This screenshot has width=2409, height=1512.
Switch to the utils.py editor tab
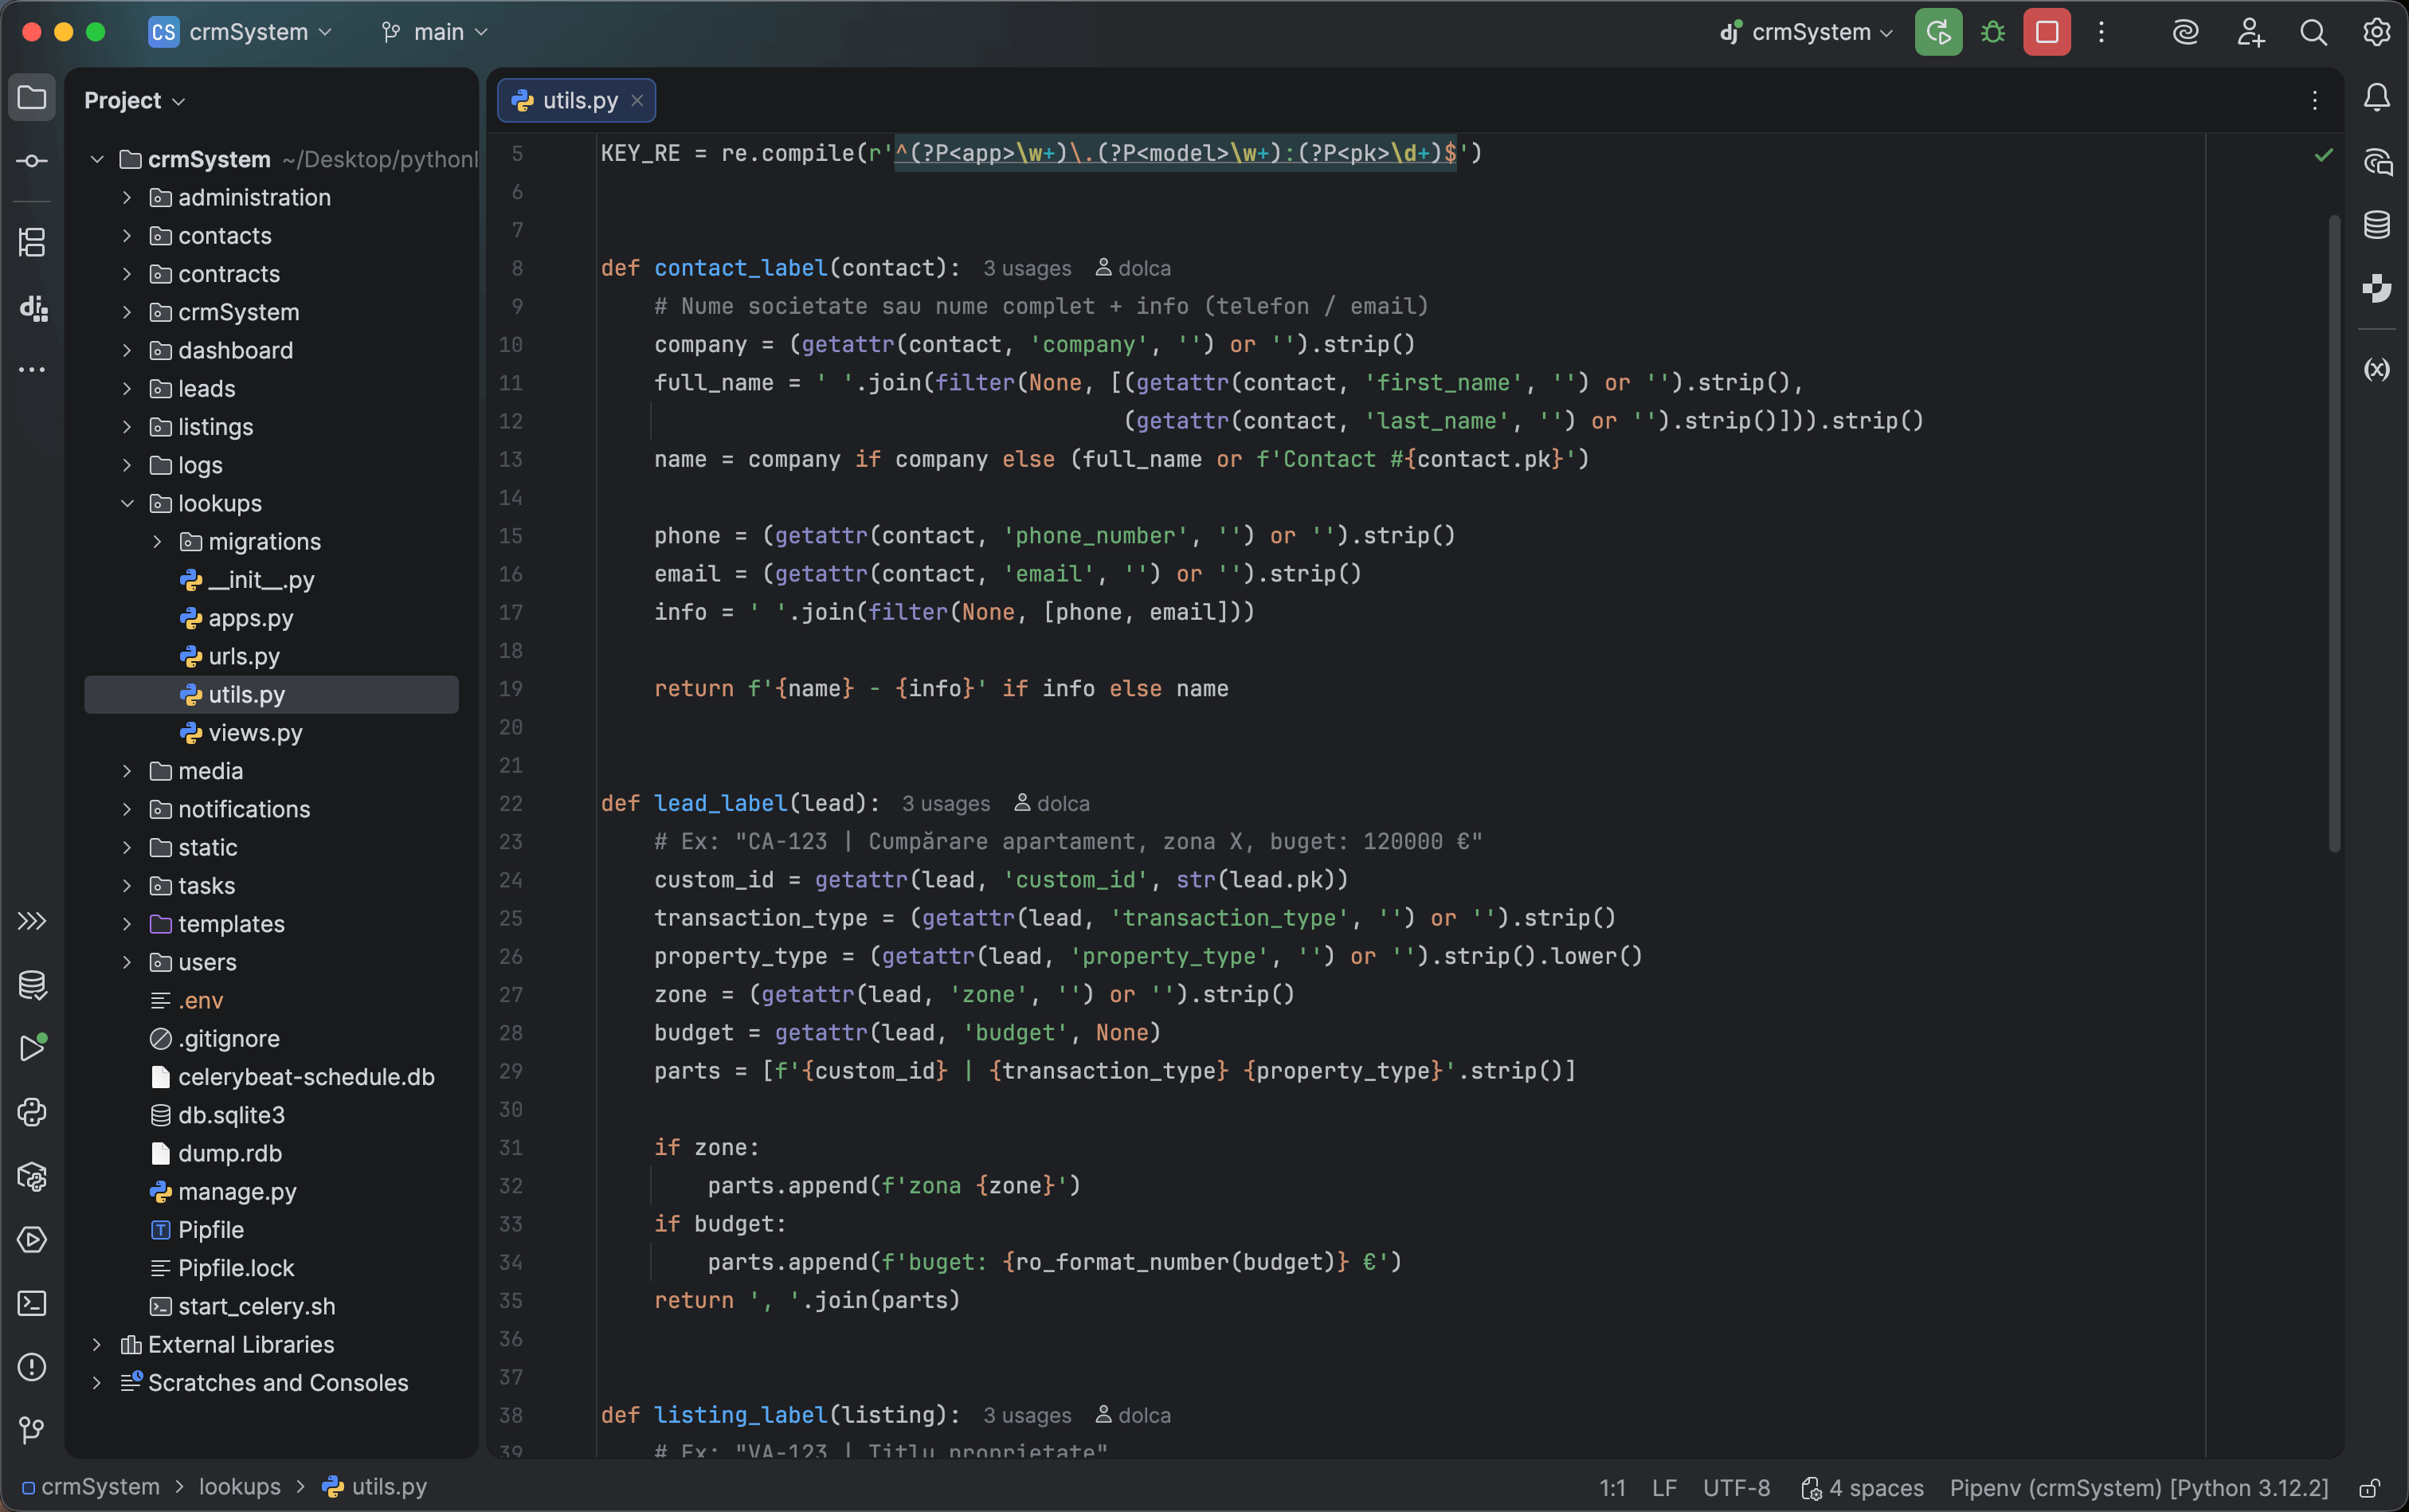(x=578, y=99)
